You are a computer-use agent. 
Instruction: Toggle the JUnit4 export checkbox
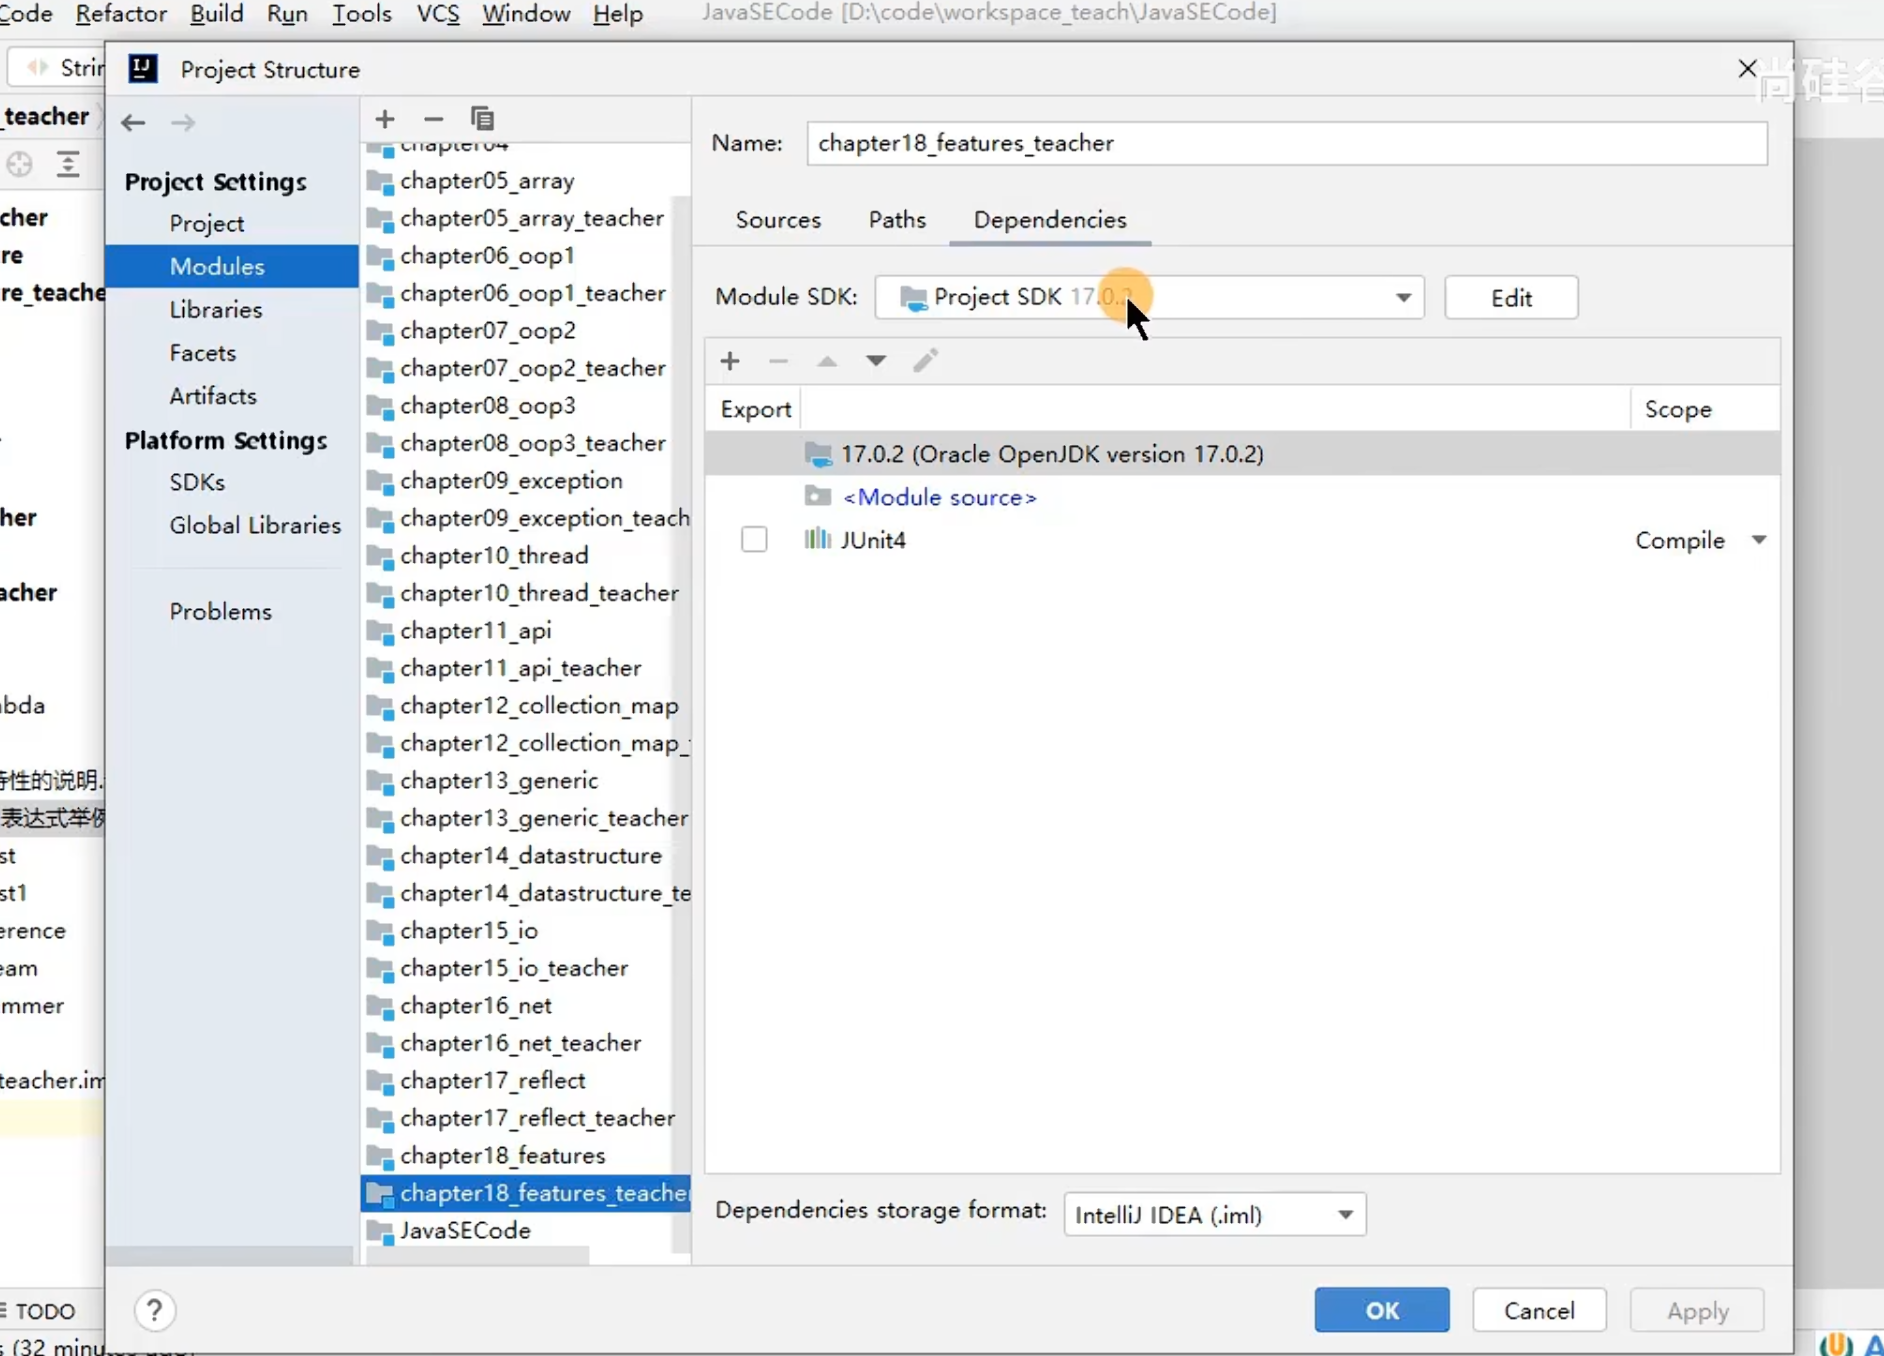(754, 540)
